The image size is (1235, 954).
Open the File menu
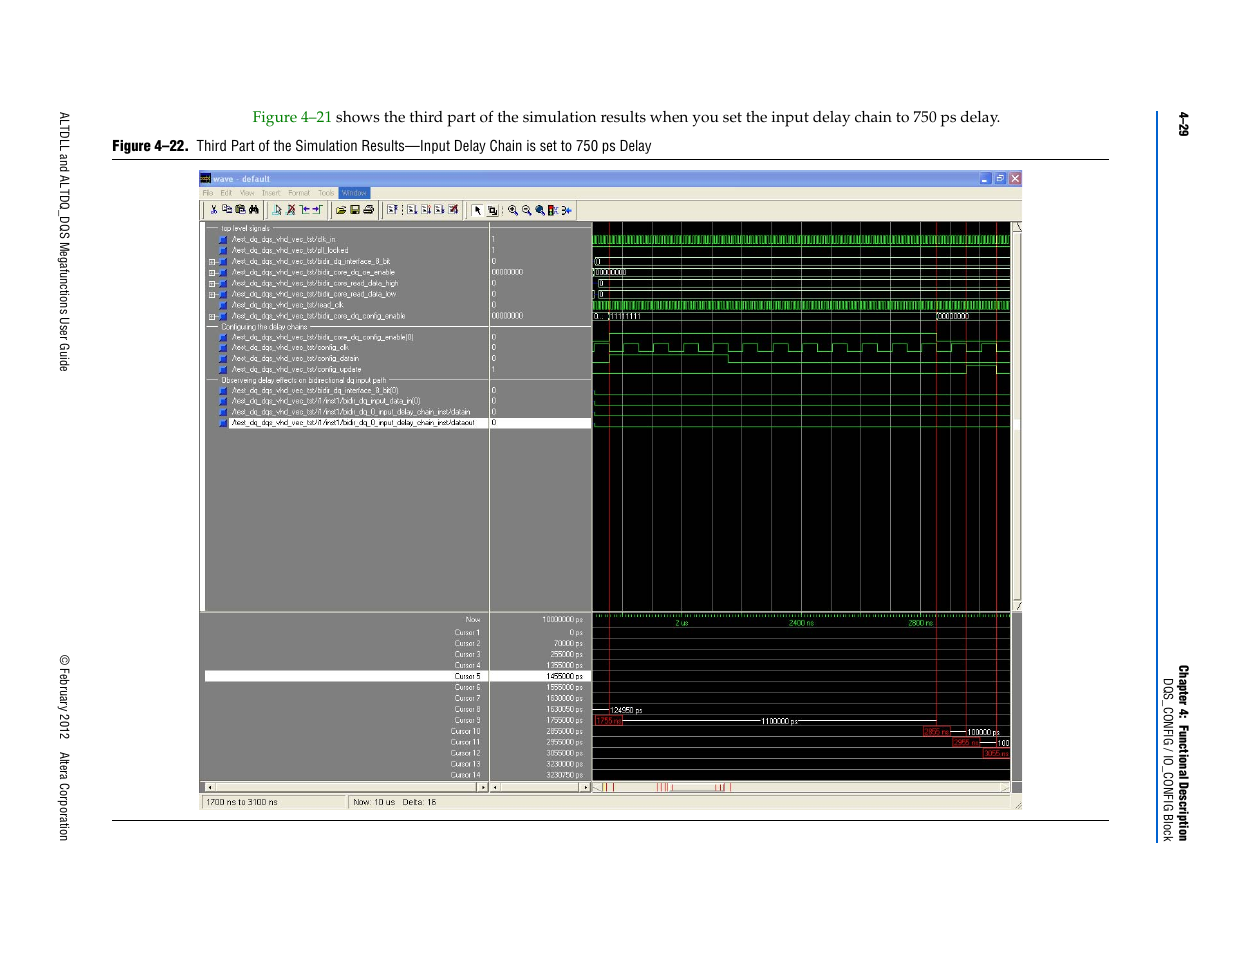[x=208, y=193]
